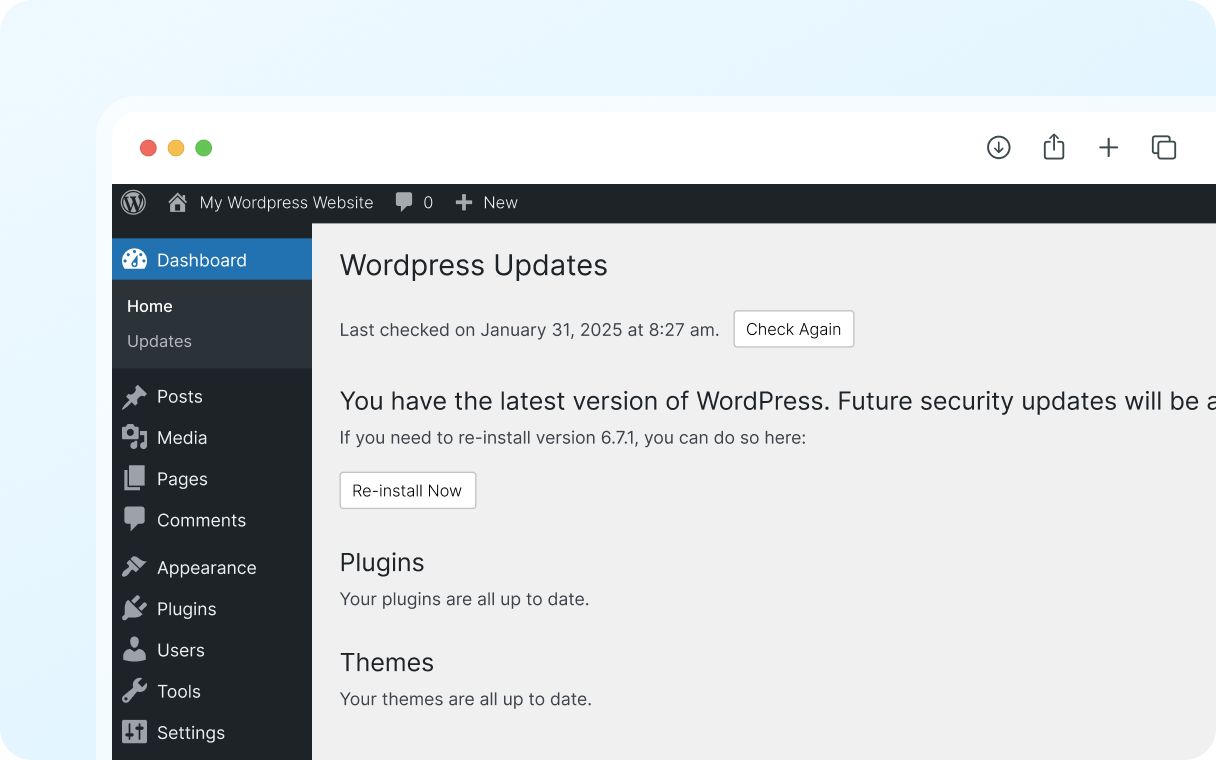Open the Tools menu label
Screen dimensions: 1216x760
click(x=179, y=691)
